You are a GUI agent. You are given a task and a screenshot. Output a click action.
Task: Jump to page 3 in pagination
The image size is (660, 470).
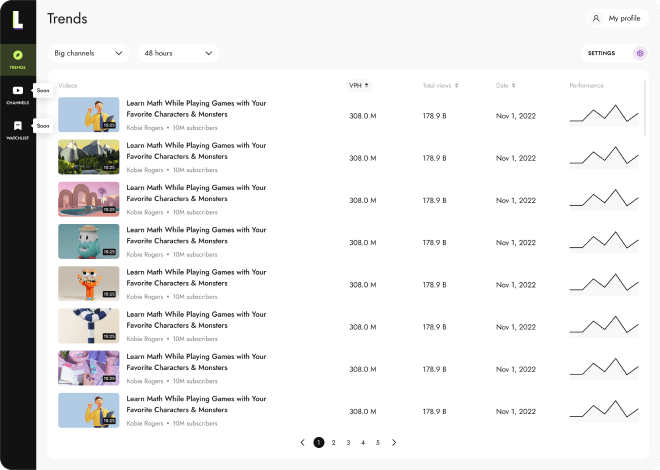(x=348, y=442)
